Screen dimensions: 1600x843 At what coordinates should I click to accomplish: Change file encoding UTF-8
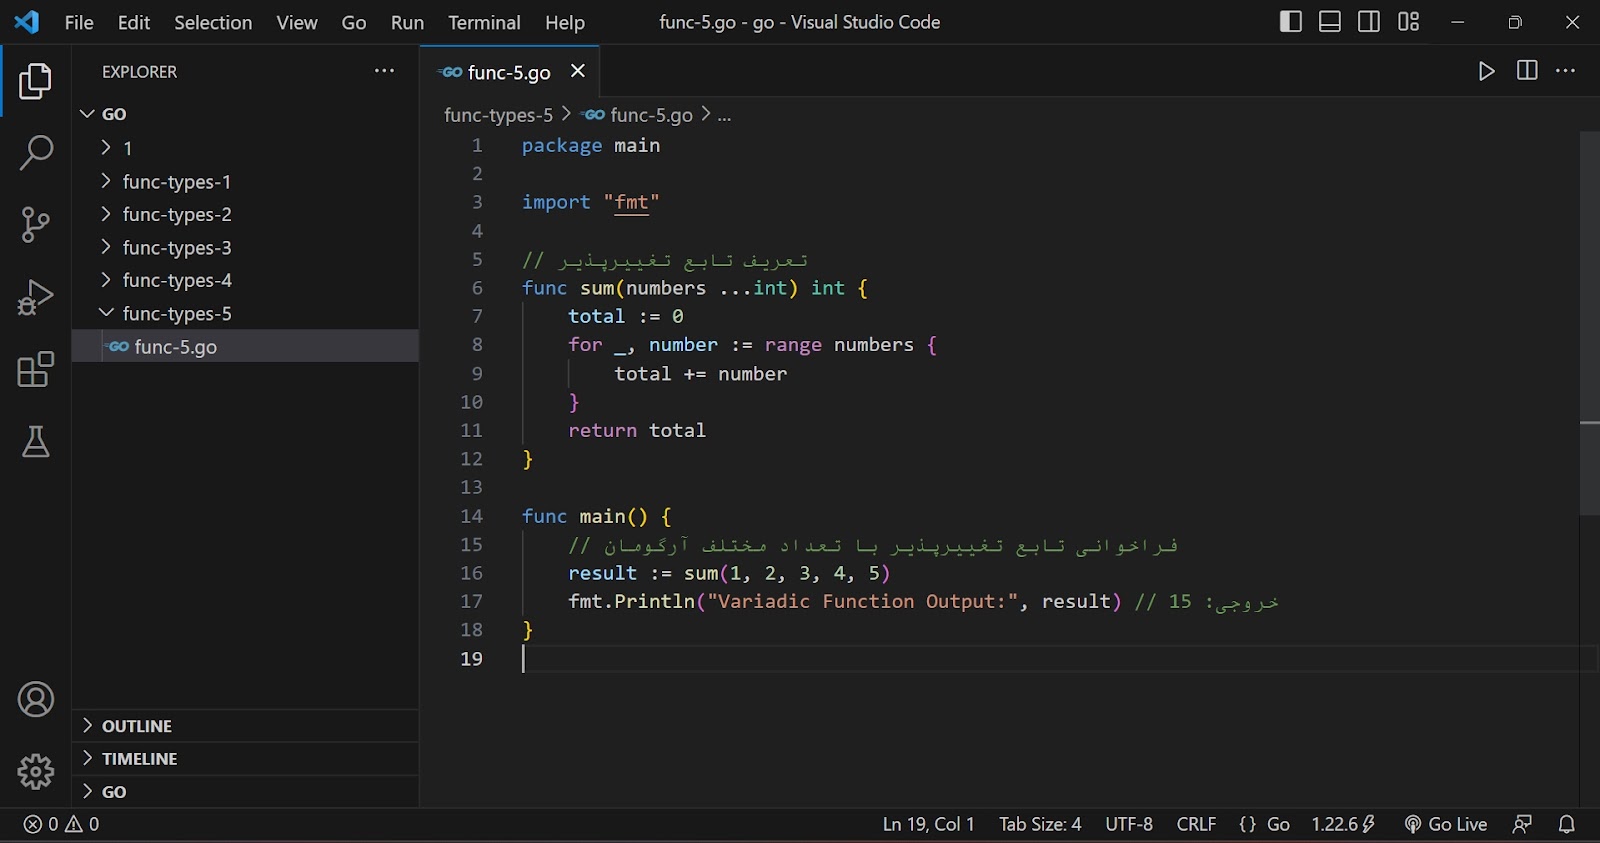pyautogui.click(x=1129, y=824)
